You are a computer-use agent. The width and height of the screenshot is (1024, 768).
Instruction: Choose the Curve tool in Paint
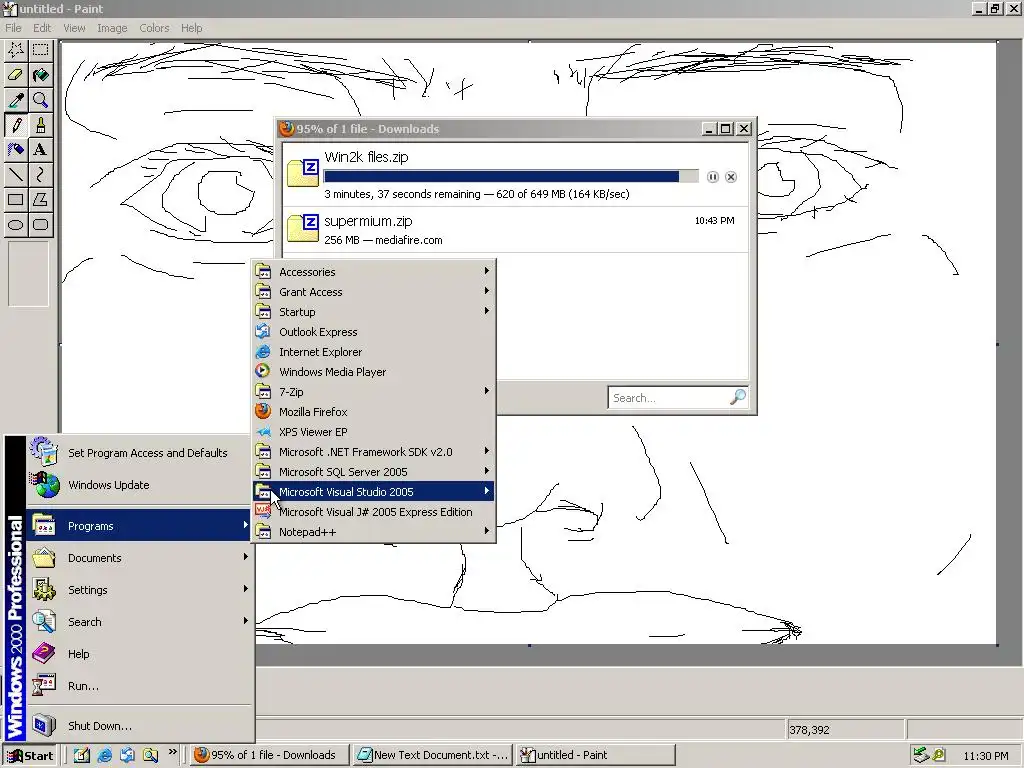point(40,174)
